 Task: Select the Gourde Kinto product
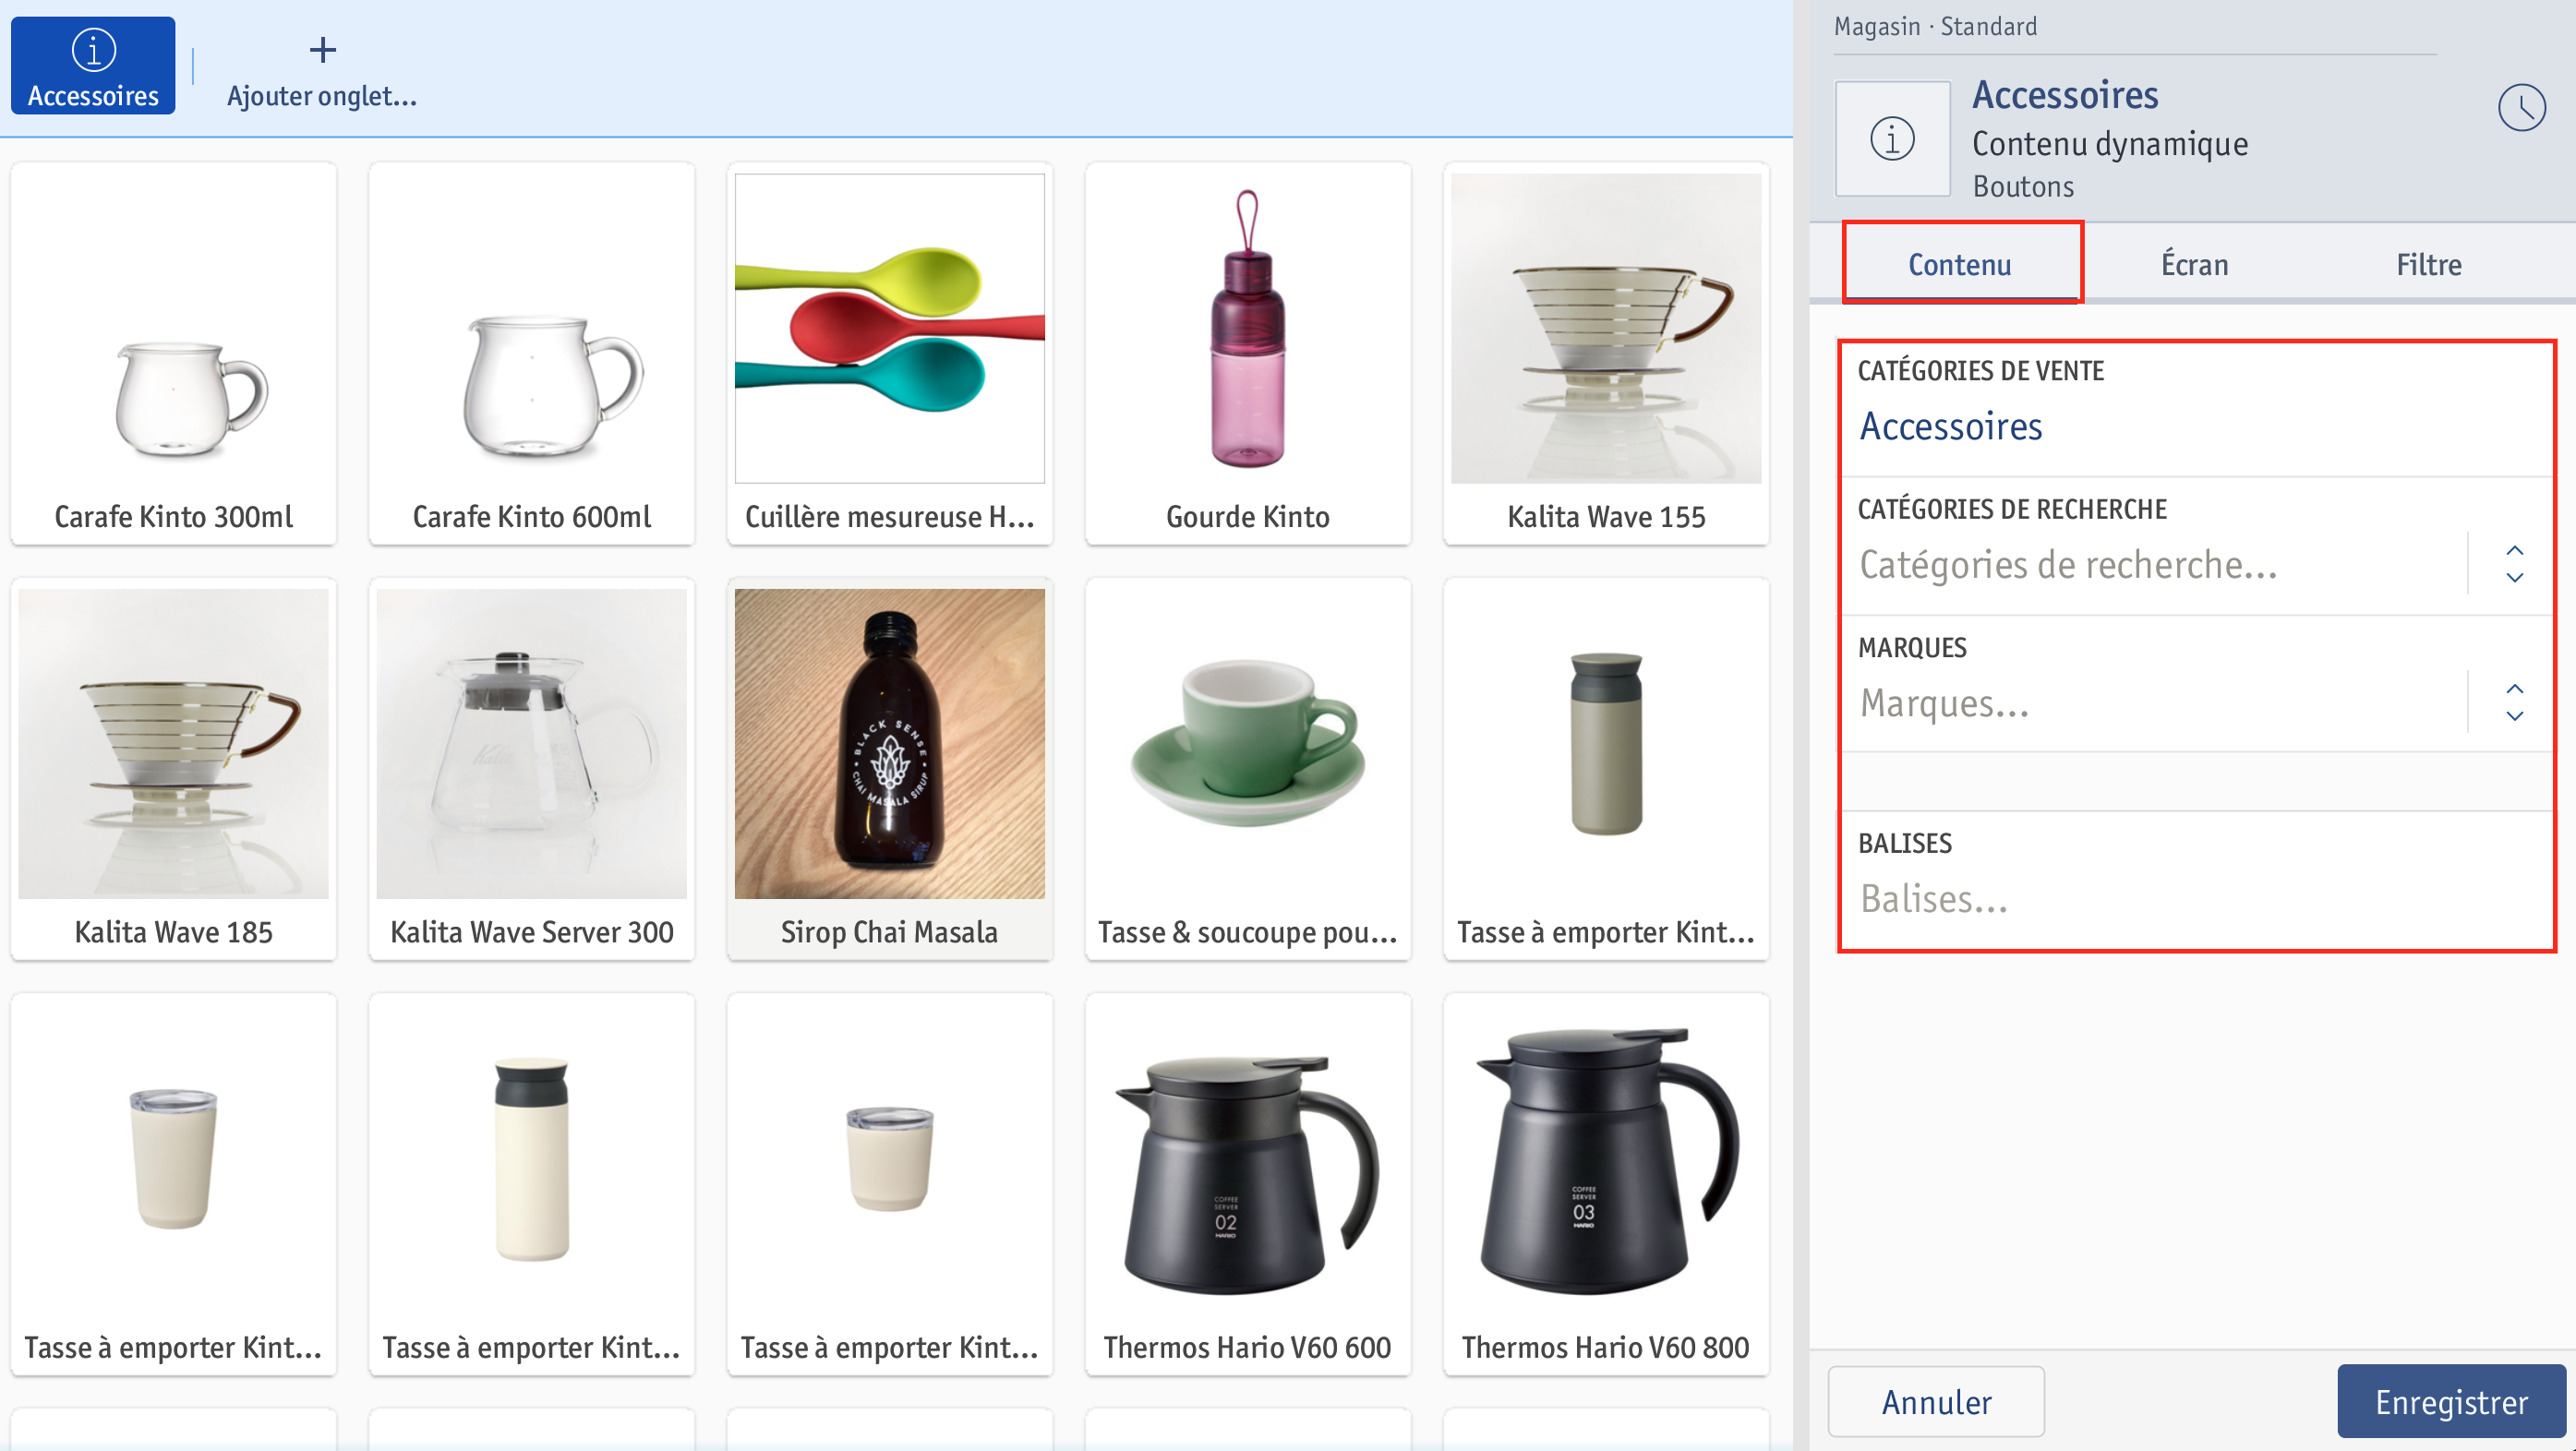(x=1248, y=354)
